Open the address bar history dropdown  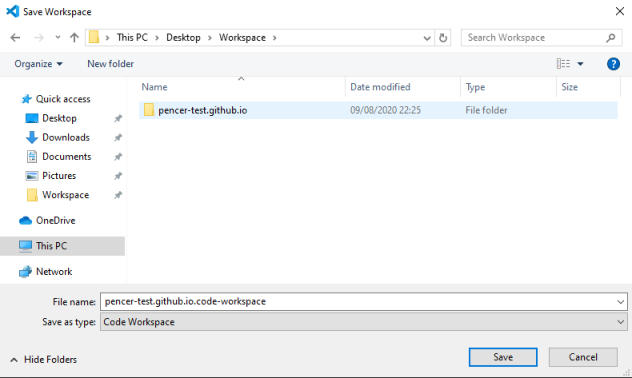click(x=427, y=38)
